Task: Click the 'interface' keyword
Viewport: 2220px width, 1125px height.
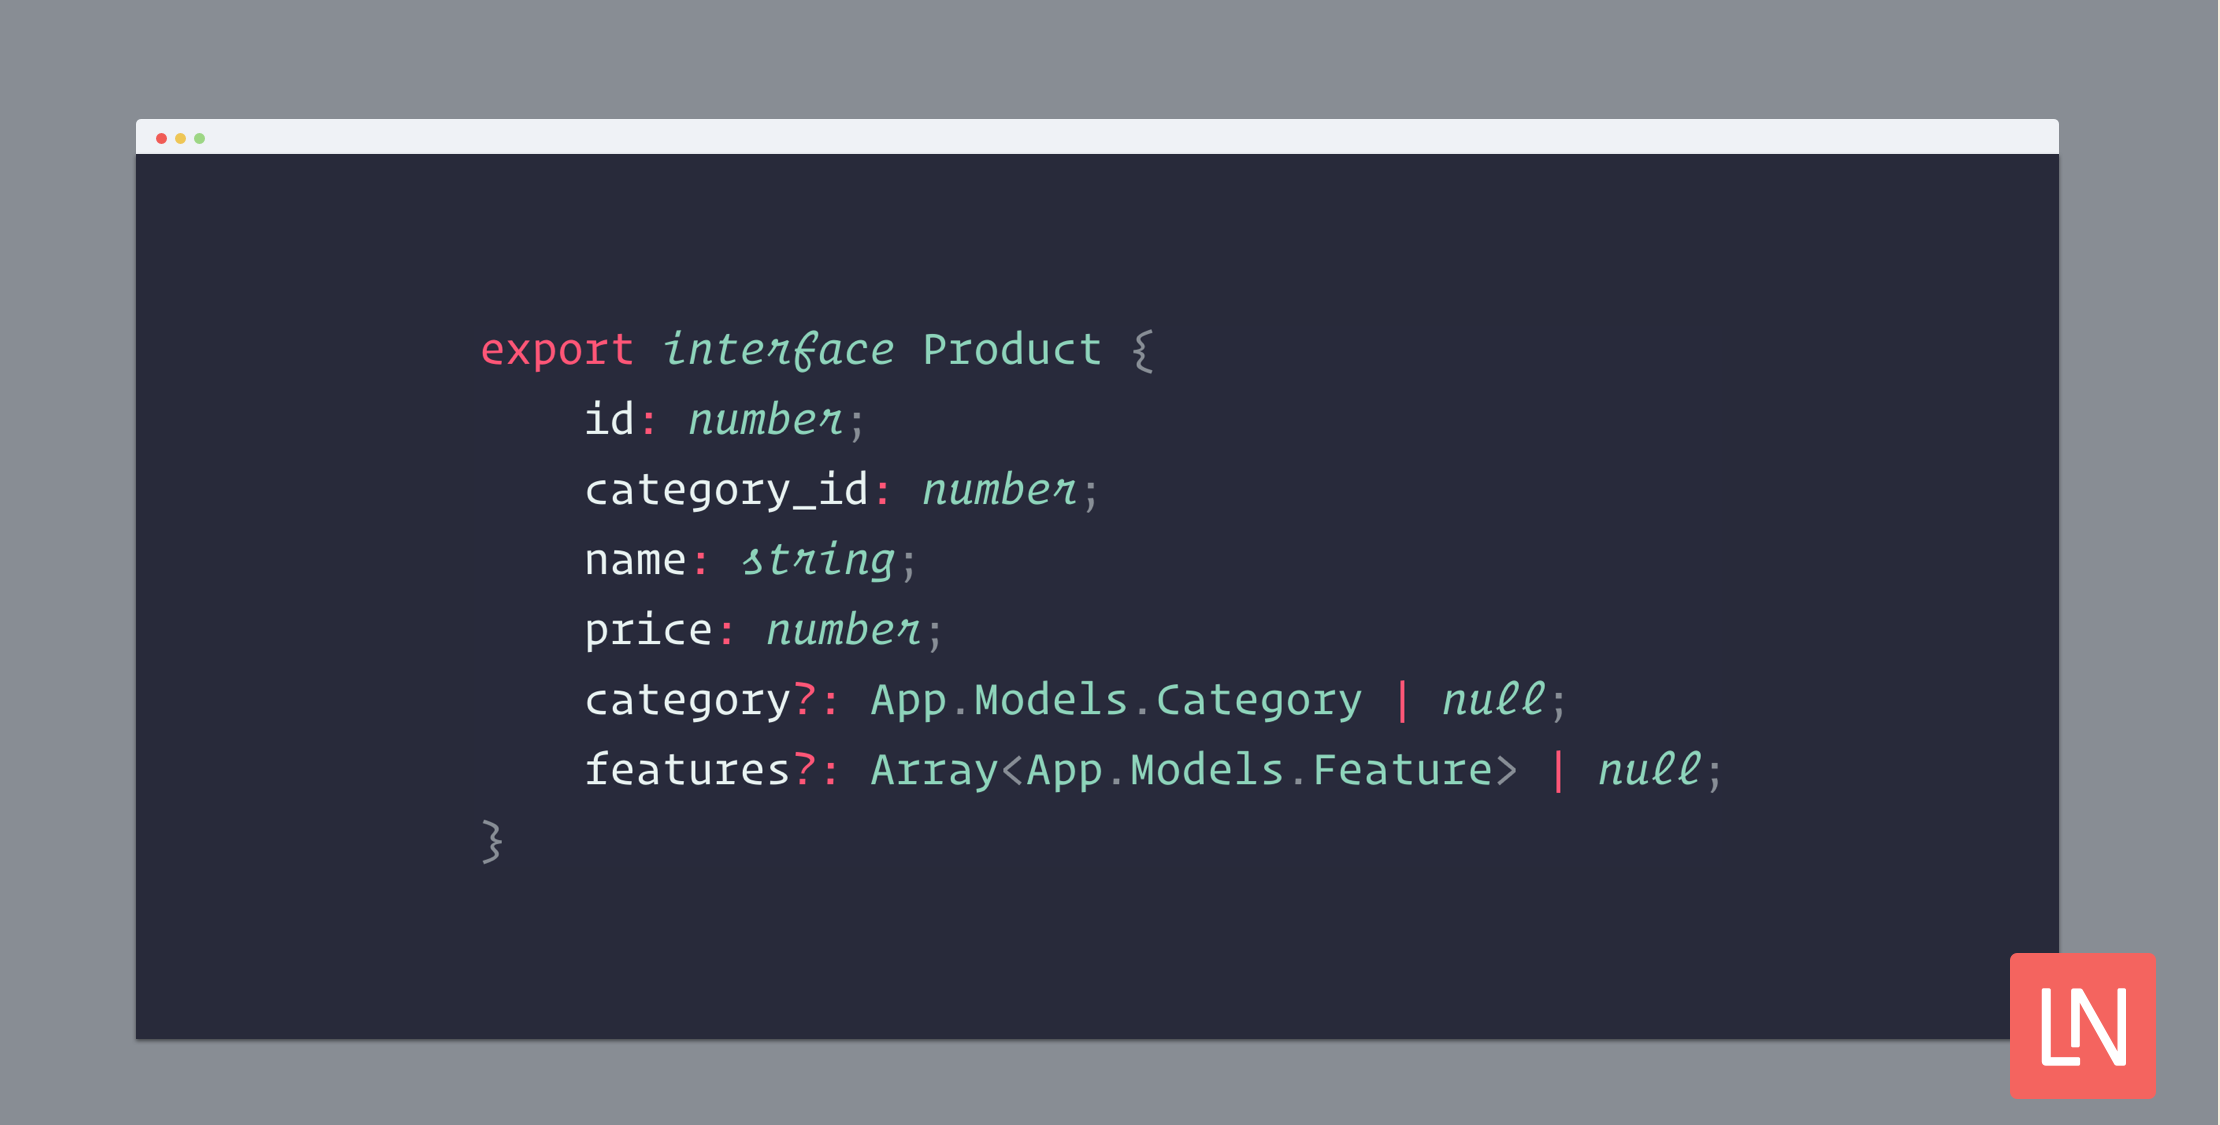Action: point(778,350)
